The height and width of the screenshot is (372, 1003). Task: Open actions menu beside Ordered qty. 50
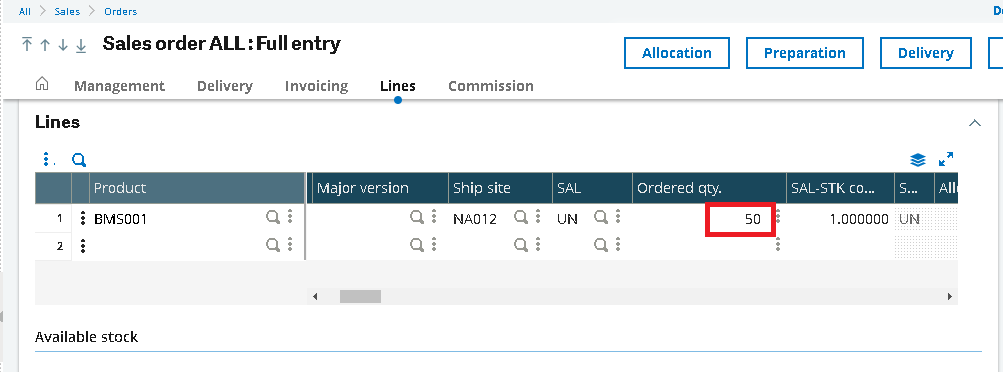(778, 219)
